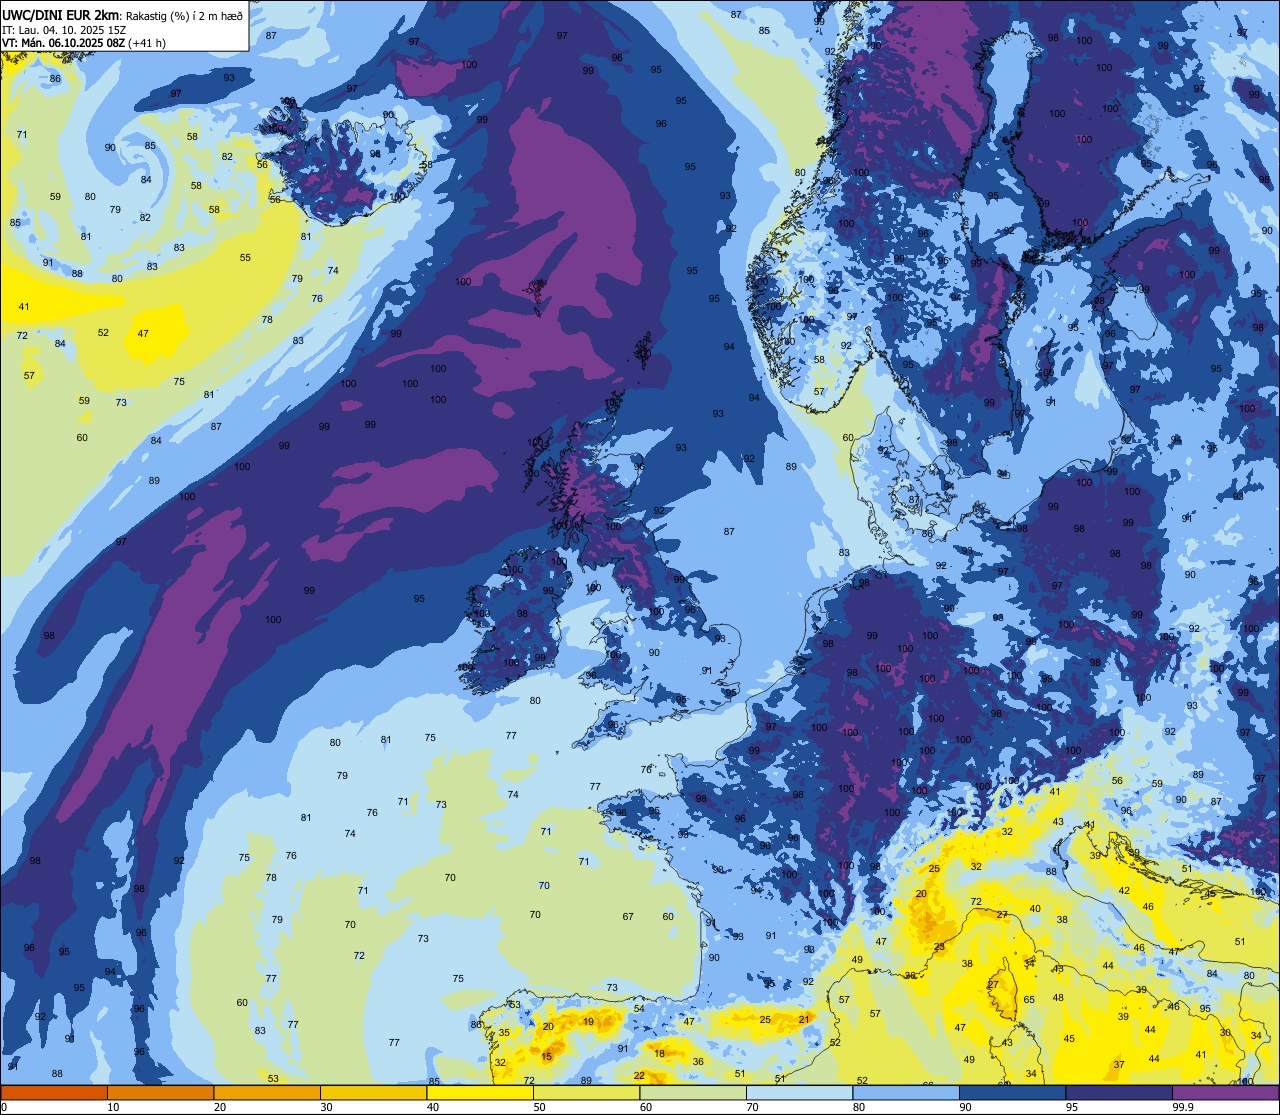Click the '19' humidity value over northern Spain
The width and height of the screenshot is (1280, 1115).
pos(589,1021)
